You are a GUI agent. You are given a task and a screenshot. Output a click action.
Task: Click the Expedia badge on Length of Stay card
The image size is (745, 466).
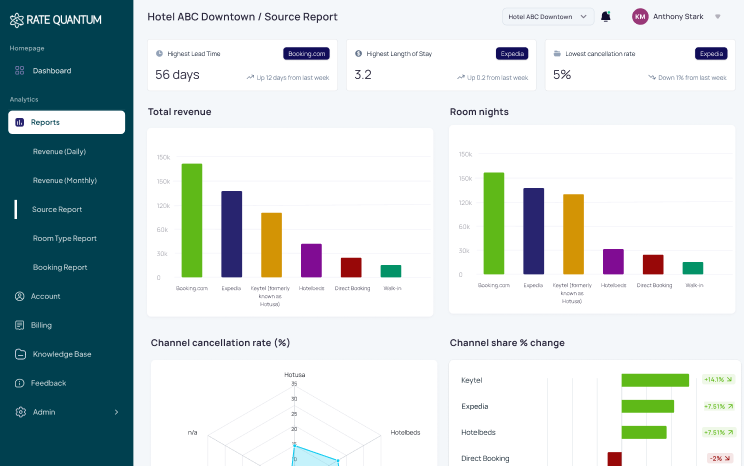(512, 54)
